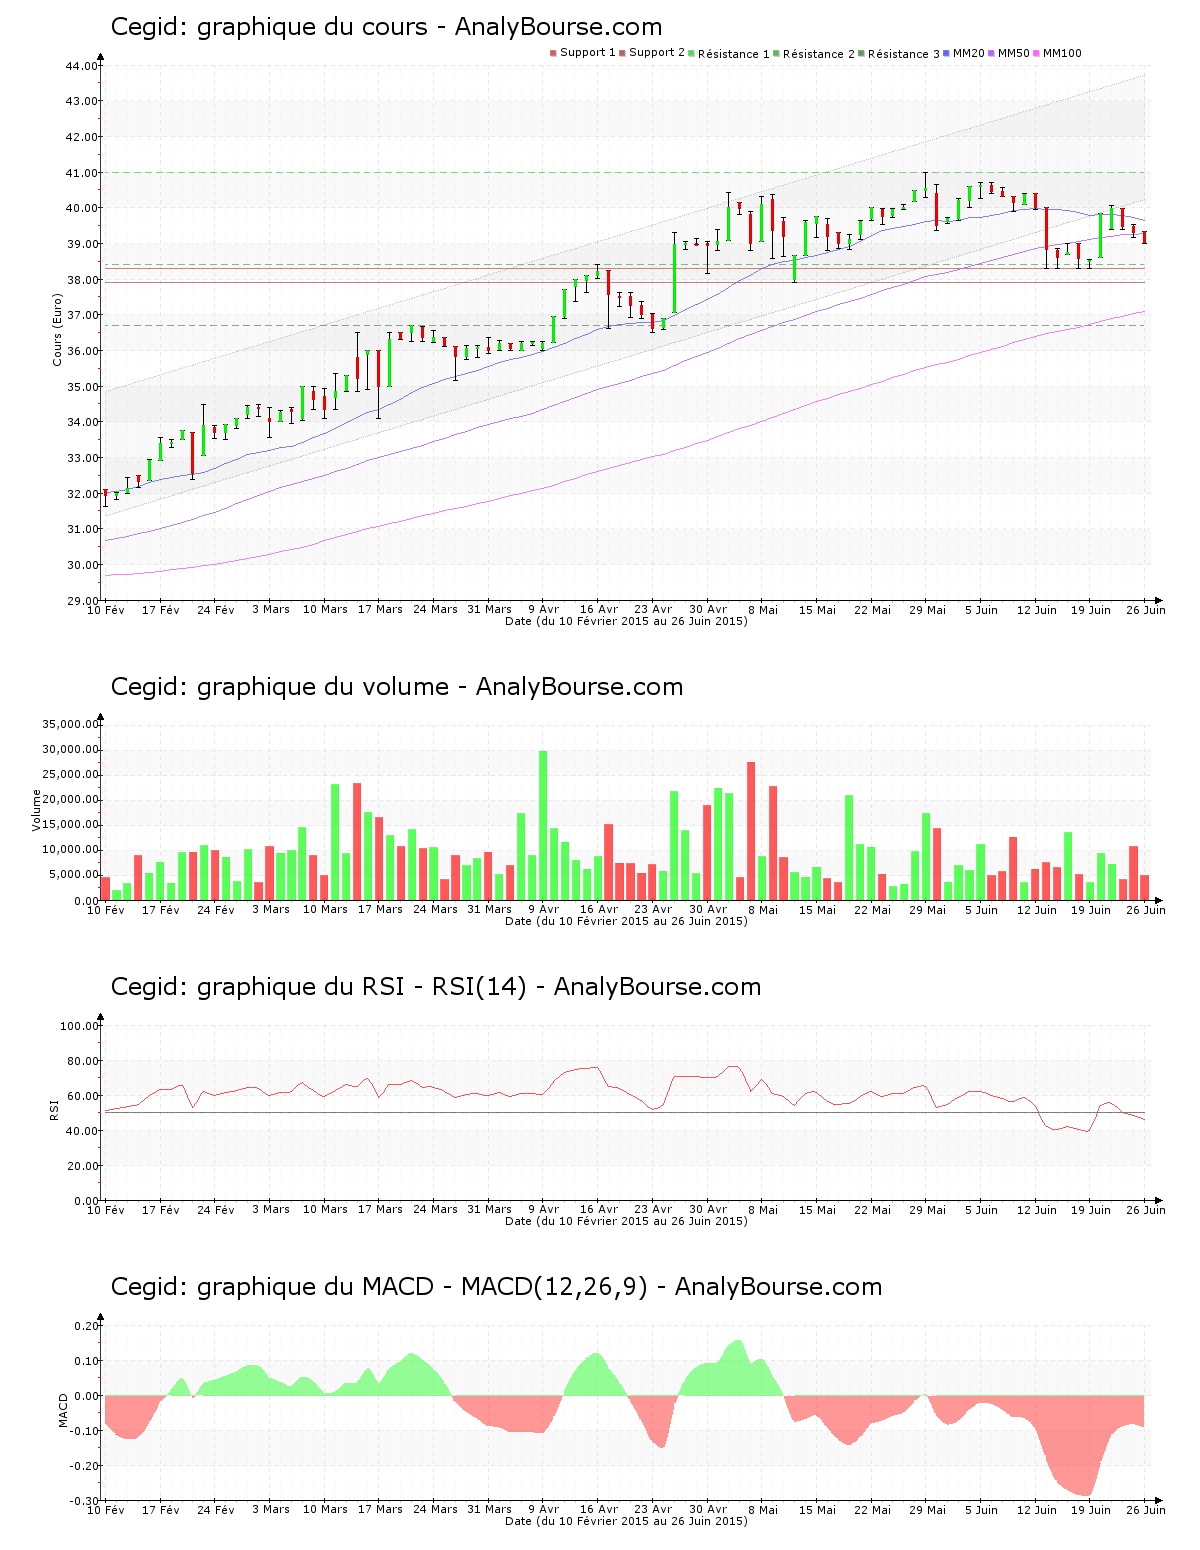The height and width of the screenshot is (1550, 1200).
Task: Click '29 Mai' on the RSI chart date axis
Action: tap(927, 1210)
